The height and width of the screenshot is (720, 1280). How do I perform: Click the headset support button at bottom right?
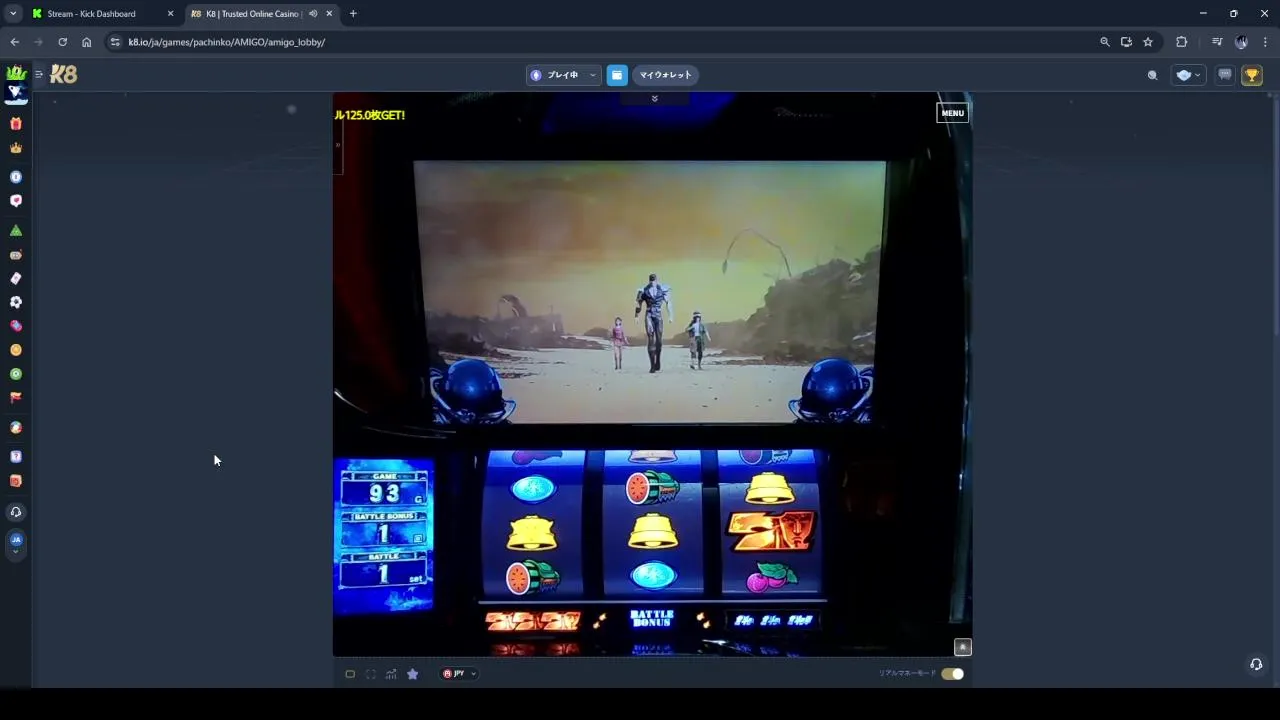(1256, 665)
